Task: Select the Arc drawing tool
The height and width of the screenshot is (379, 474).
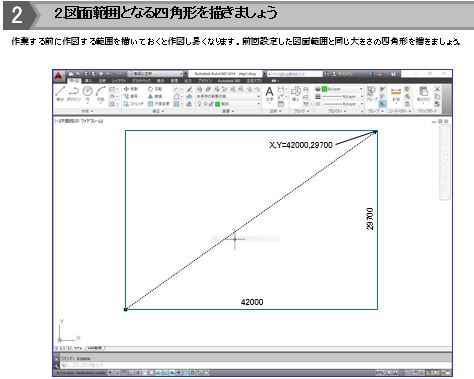Action: click(100, 93)
